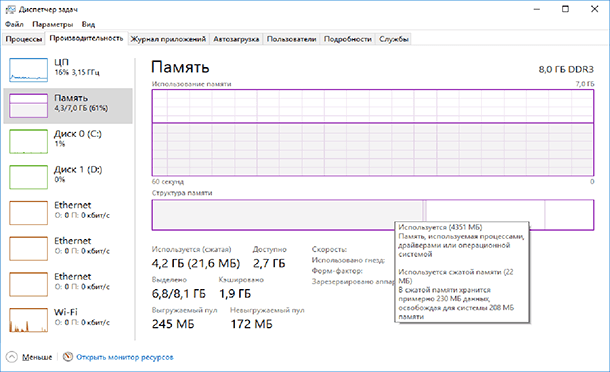Click the 60 секунд axis label
This screenshot has width=610, height=372.
[x=168, y=182]
